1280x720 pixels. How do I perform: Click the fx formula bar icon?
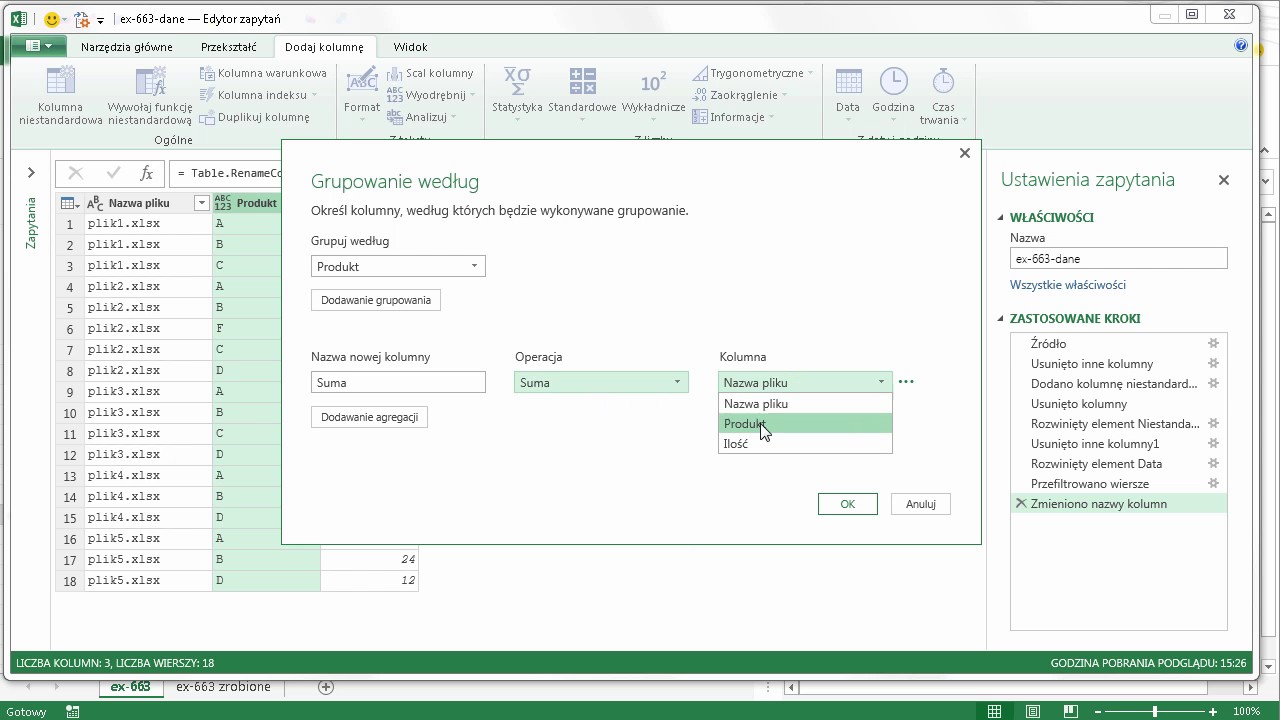(146, 173)
